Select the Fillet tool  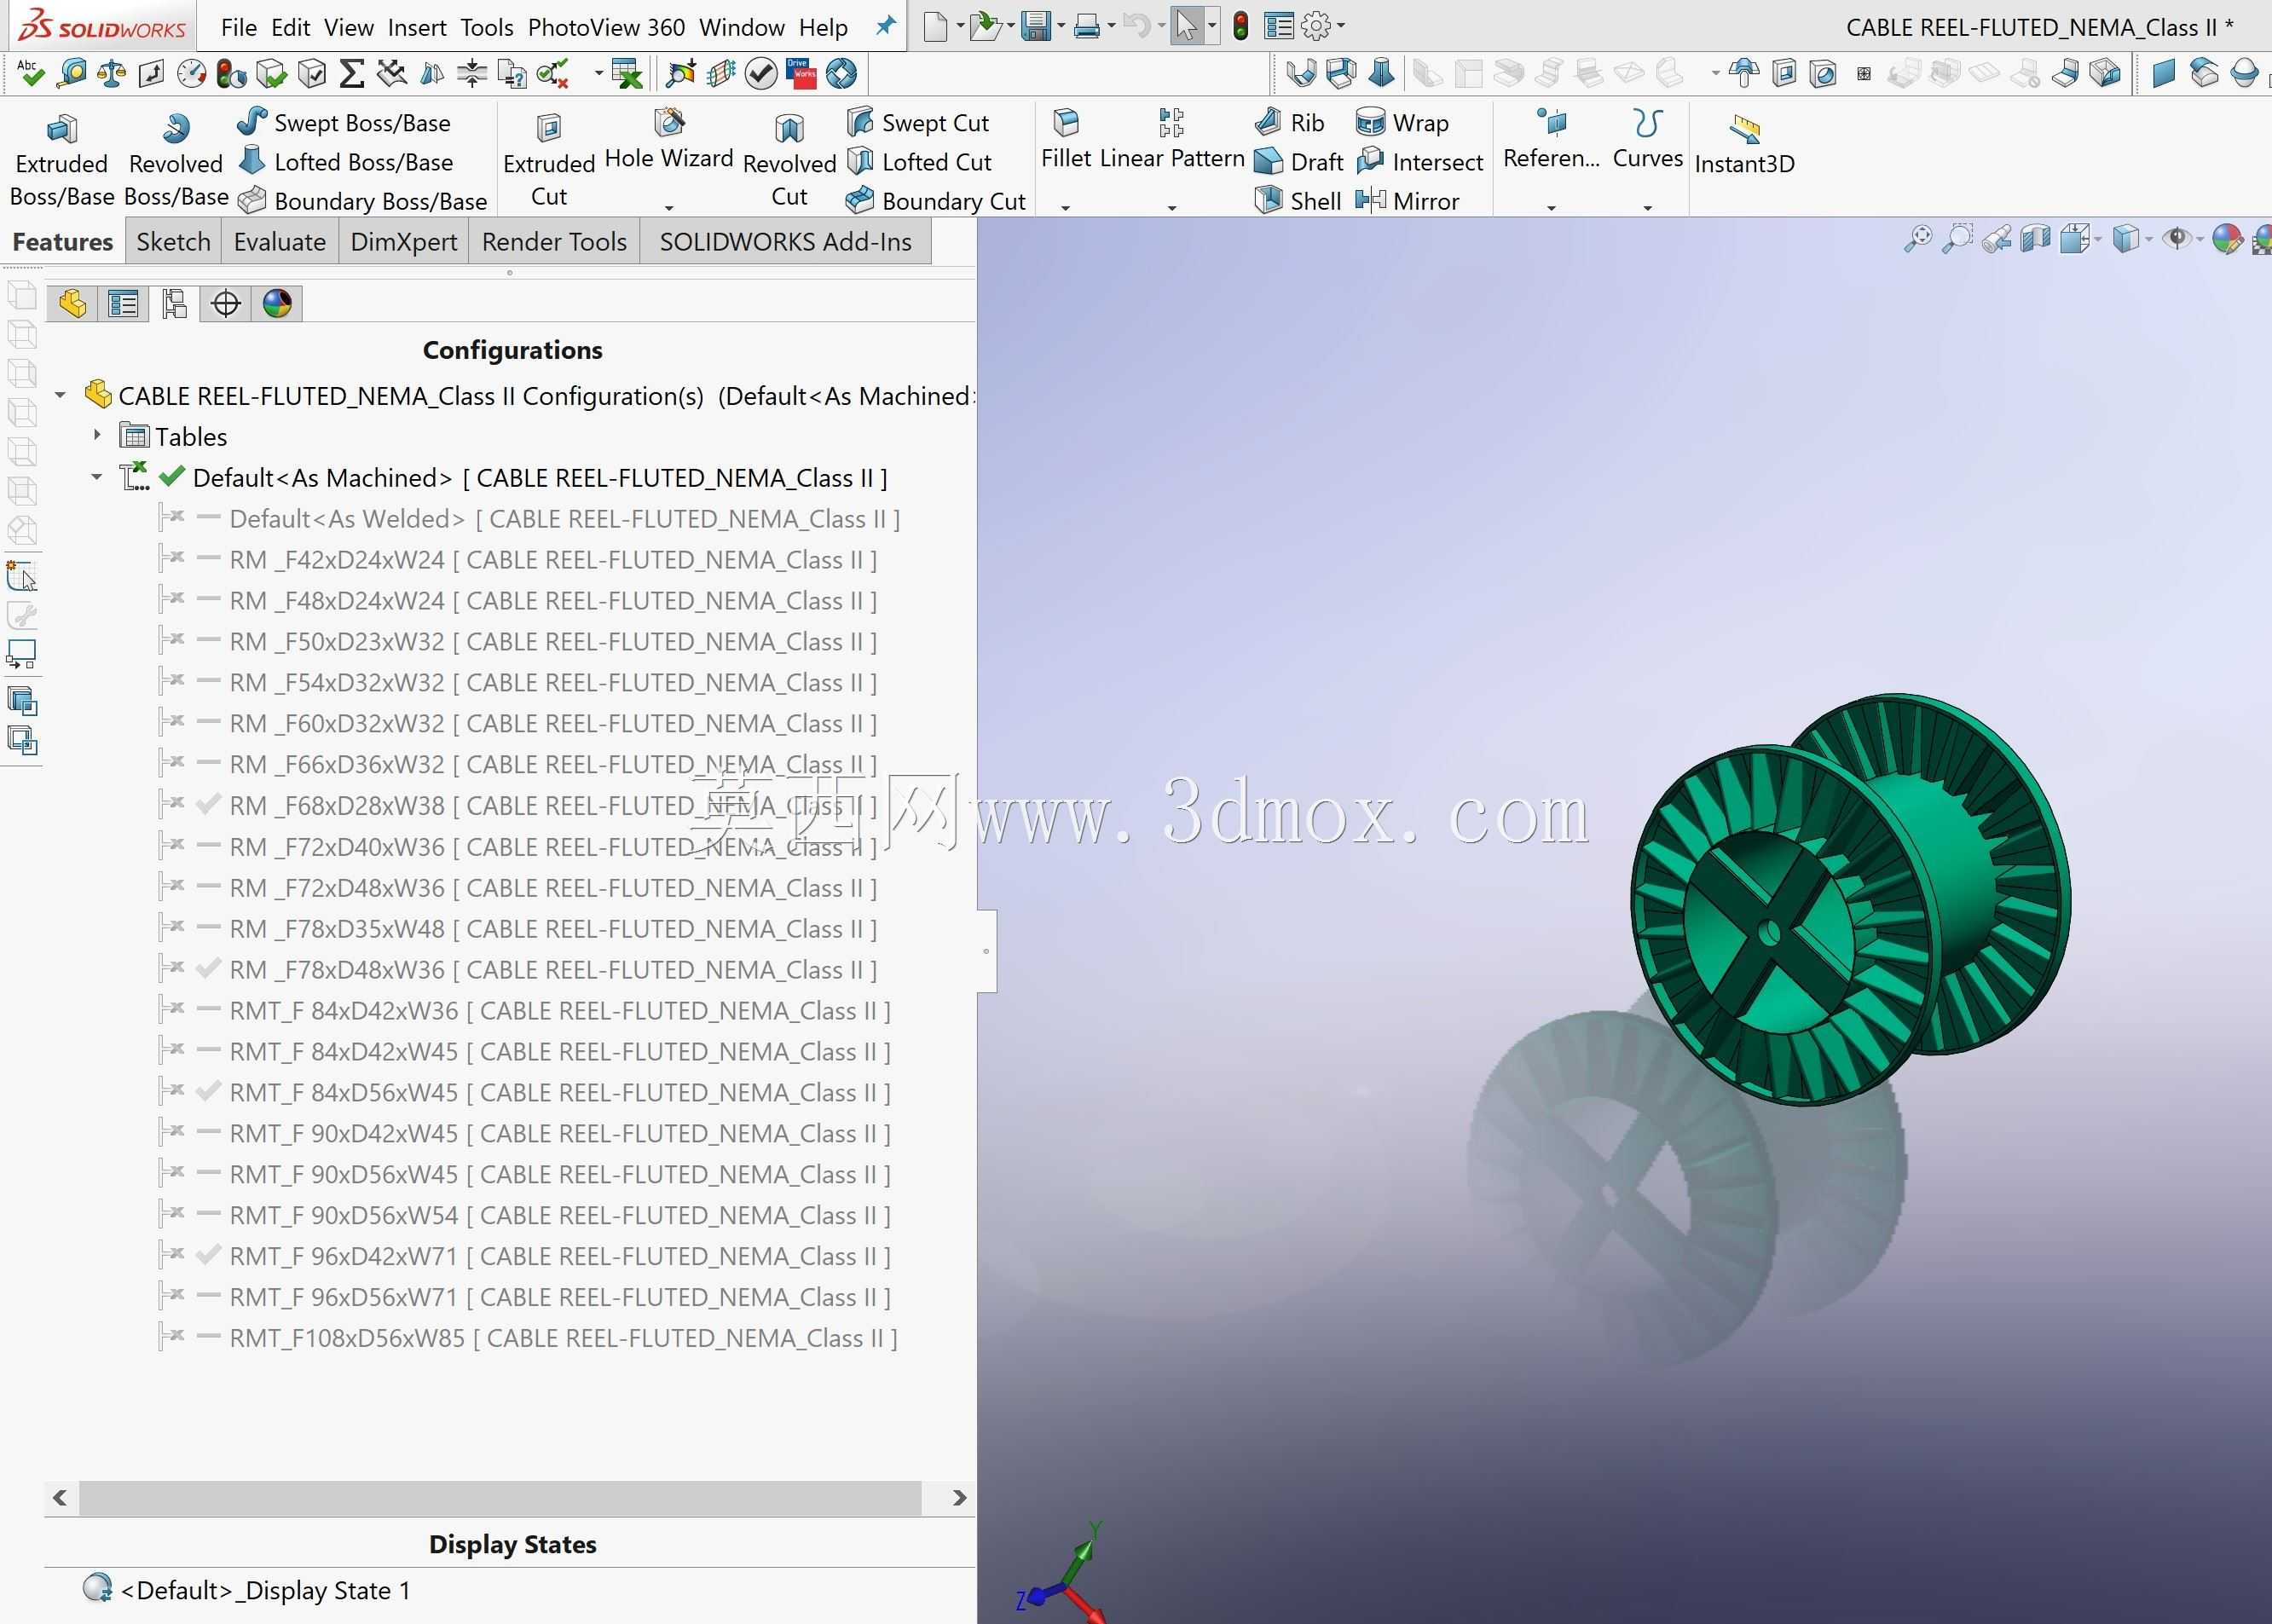coord(1066,140)
